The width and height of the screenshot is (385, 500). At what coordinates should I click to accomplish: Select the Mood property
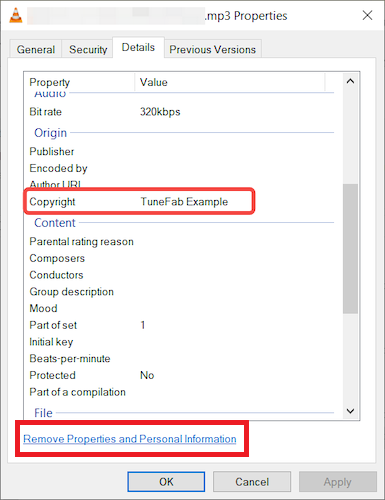(x=43, y=308)
